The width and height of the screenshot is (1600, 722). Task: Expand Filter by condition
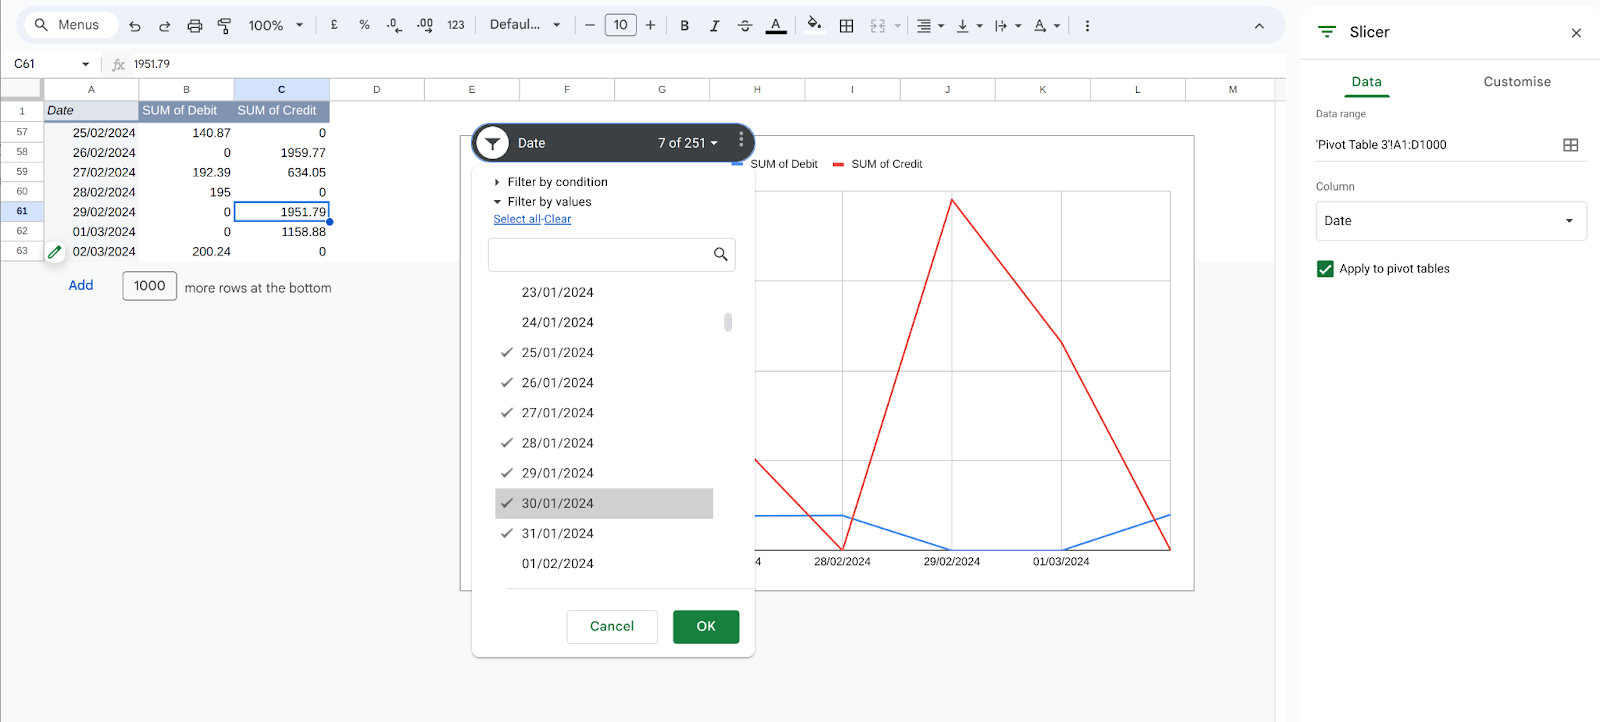tap(550, 182)
